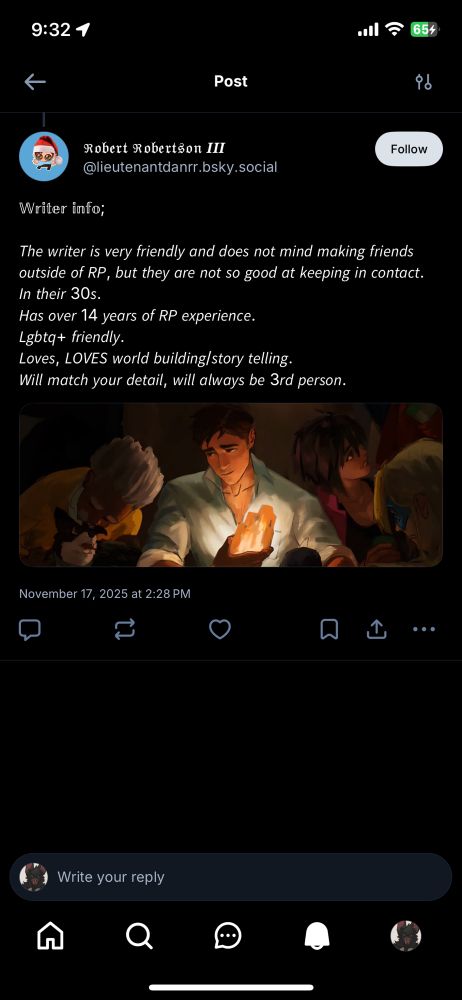The image size is (462, 1000).
Task: Focus the Write your reply field
Action: (231, 877)
